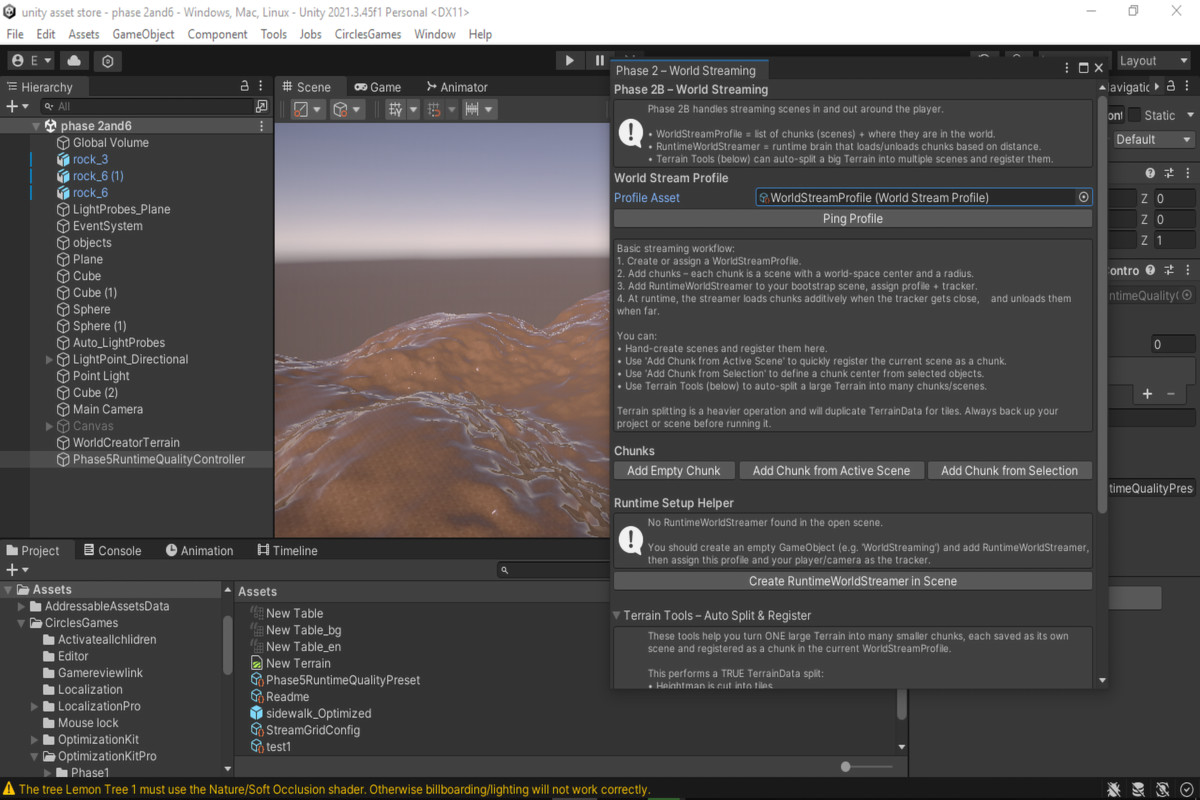1200x800 pixels.
Task: Lock the Inspector panel
Action: point(1172,87)
